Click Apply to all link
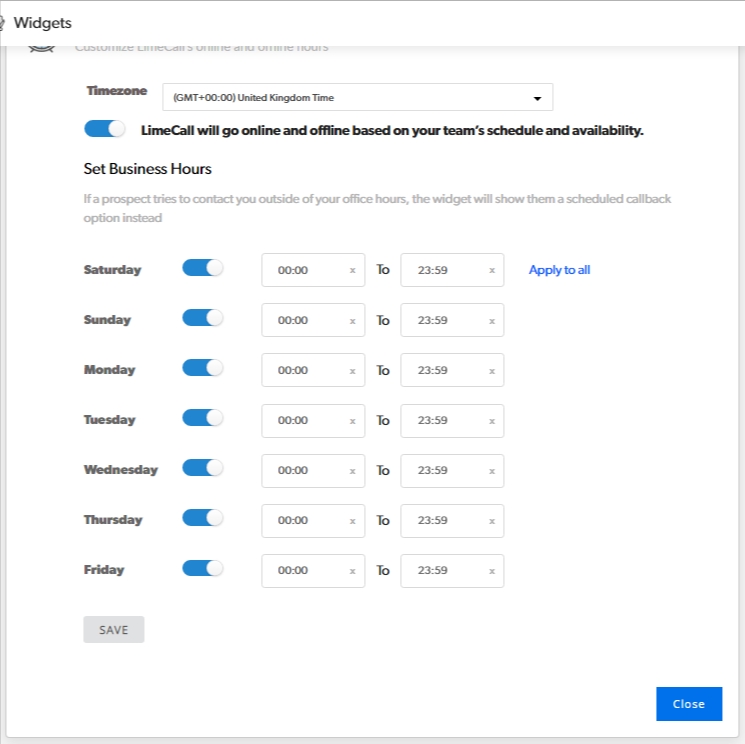This screenshot has width=745, height=744. pyautogui.click(x=559, y=270)
